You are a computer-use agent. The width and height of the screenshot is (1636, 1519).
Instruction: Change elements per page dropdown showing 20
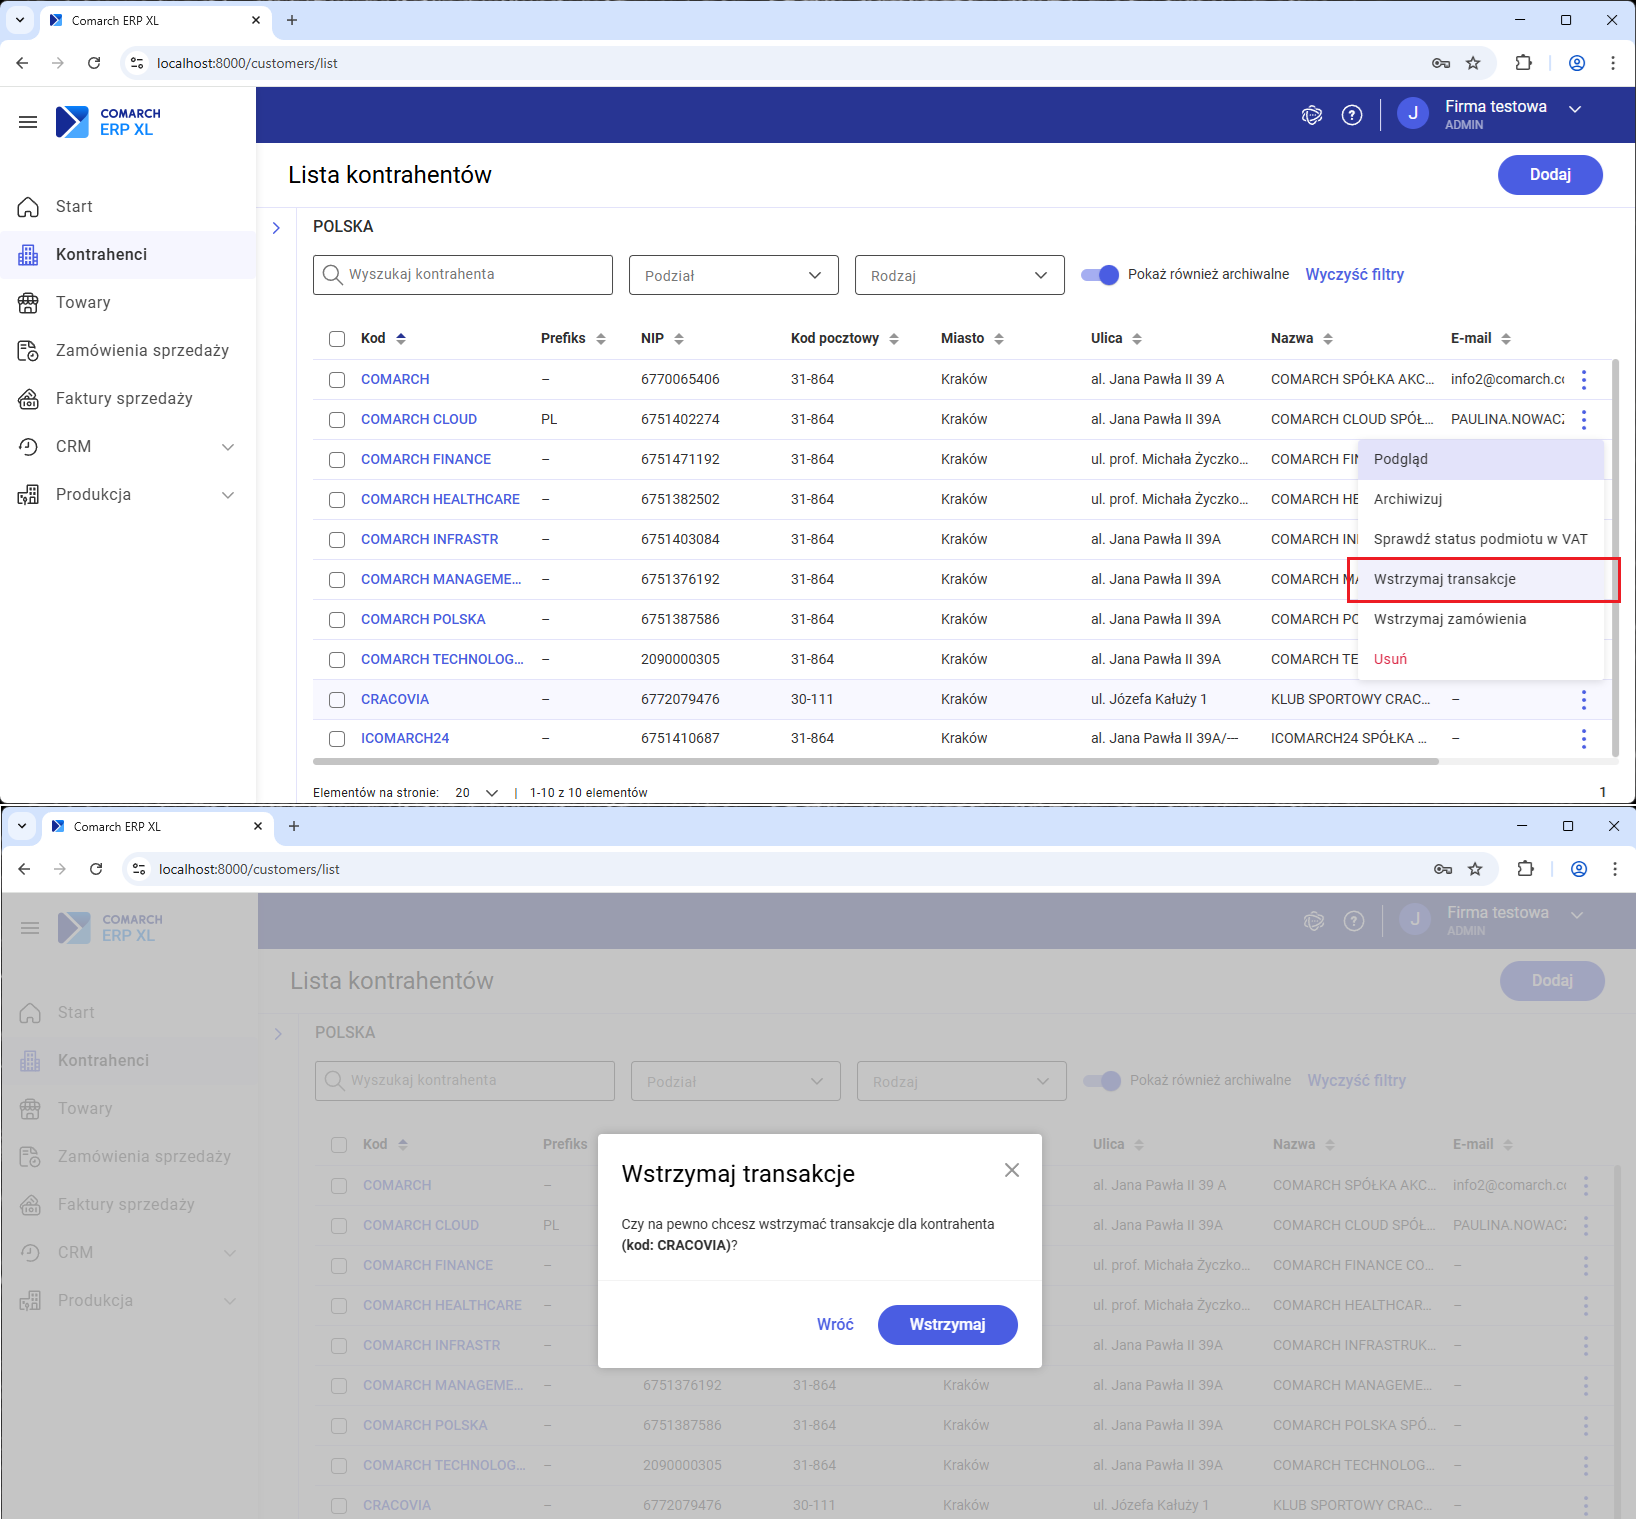tap(476, 793)
